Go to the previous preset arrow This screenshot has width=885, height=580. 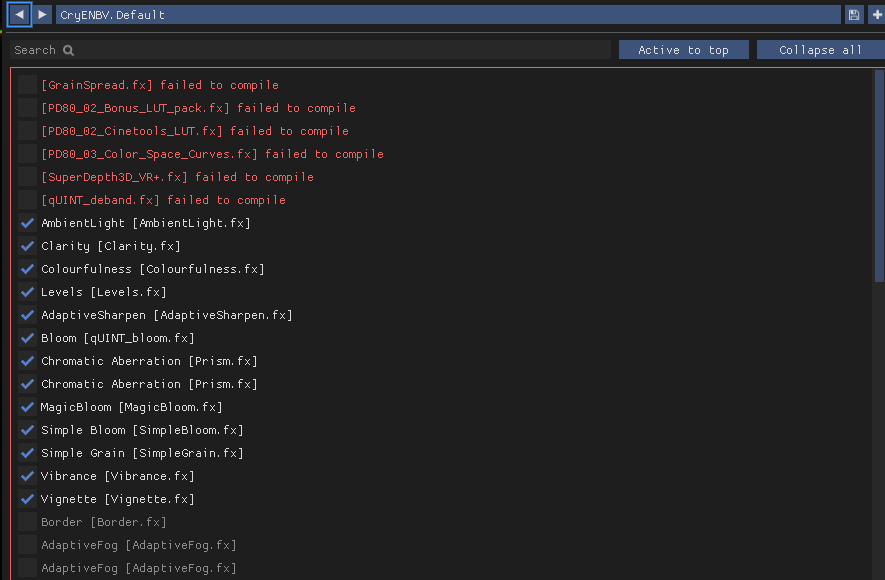19,15
